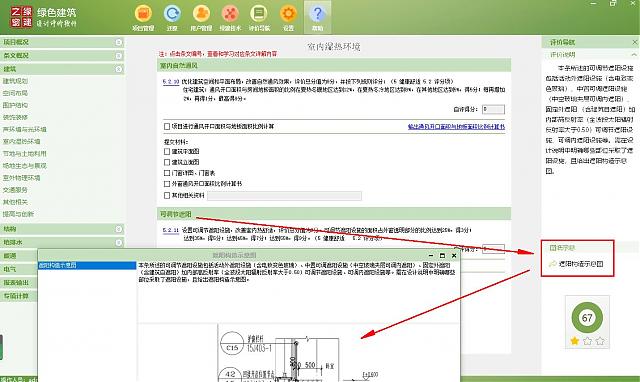Open the 报表输出 section

pyautogui.click(x=19, y=283)
